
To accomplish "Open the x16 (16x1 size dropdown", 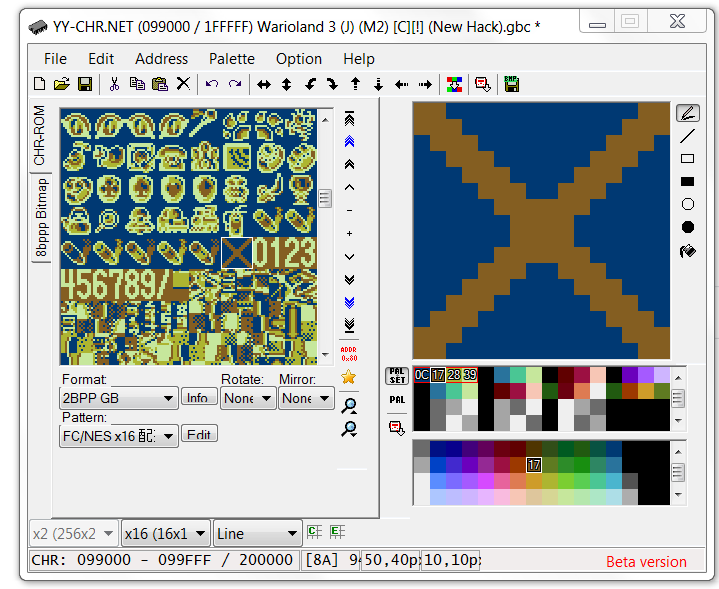I will pyautogui.click(x=166, y=533).
